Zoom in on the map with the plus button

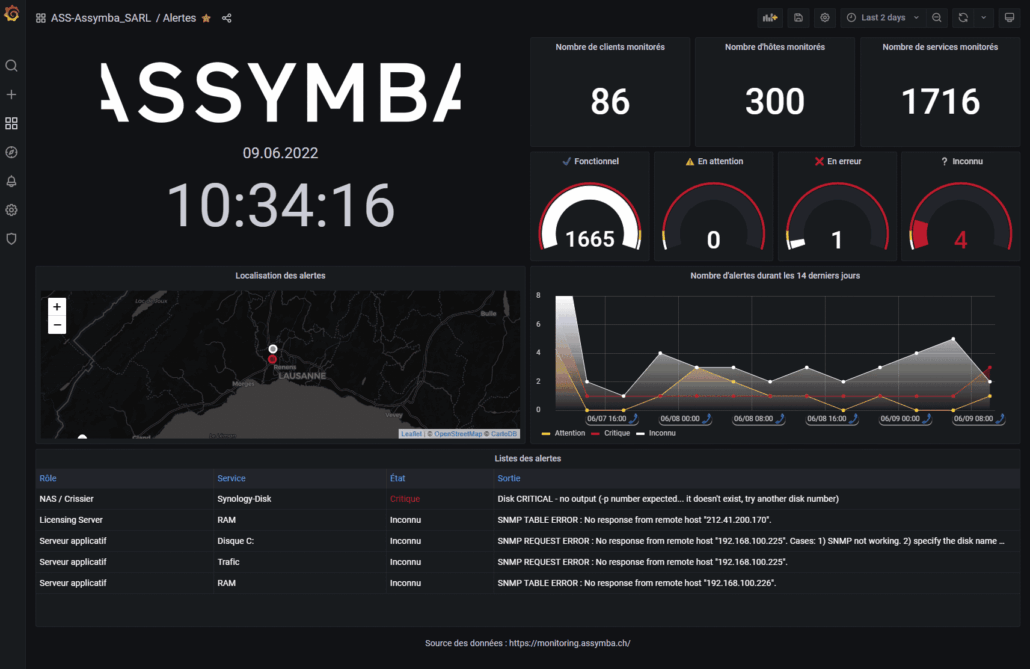tap(56, 306)
